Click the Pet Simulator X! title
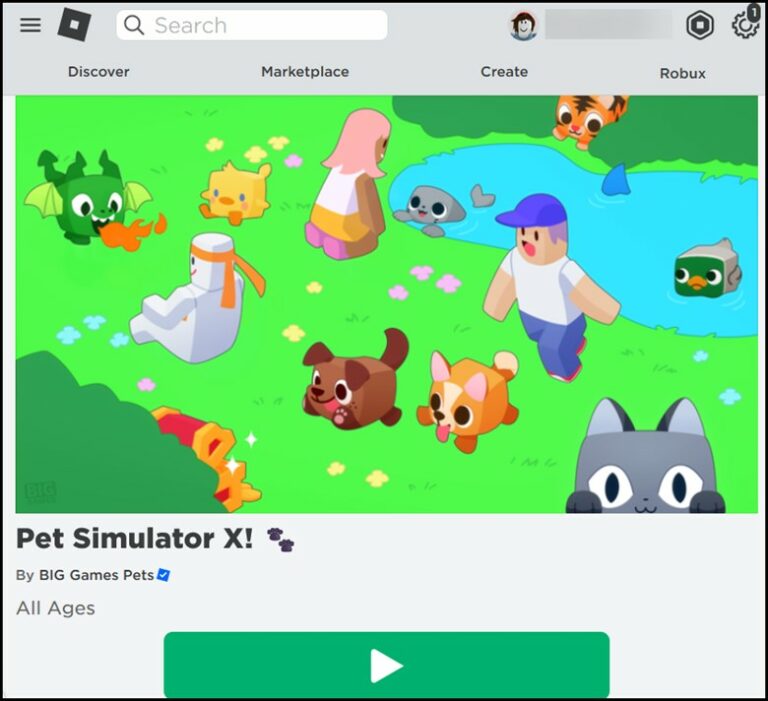 click(134, 538)
